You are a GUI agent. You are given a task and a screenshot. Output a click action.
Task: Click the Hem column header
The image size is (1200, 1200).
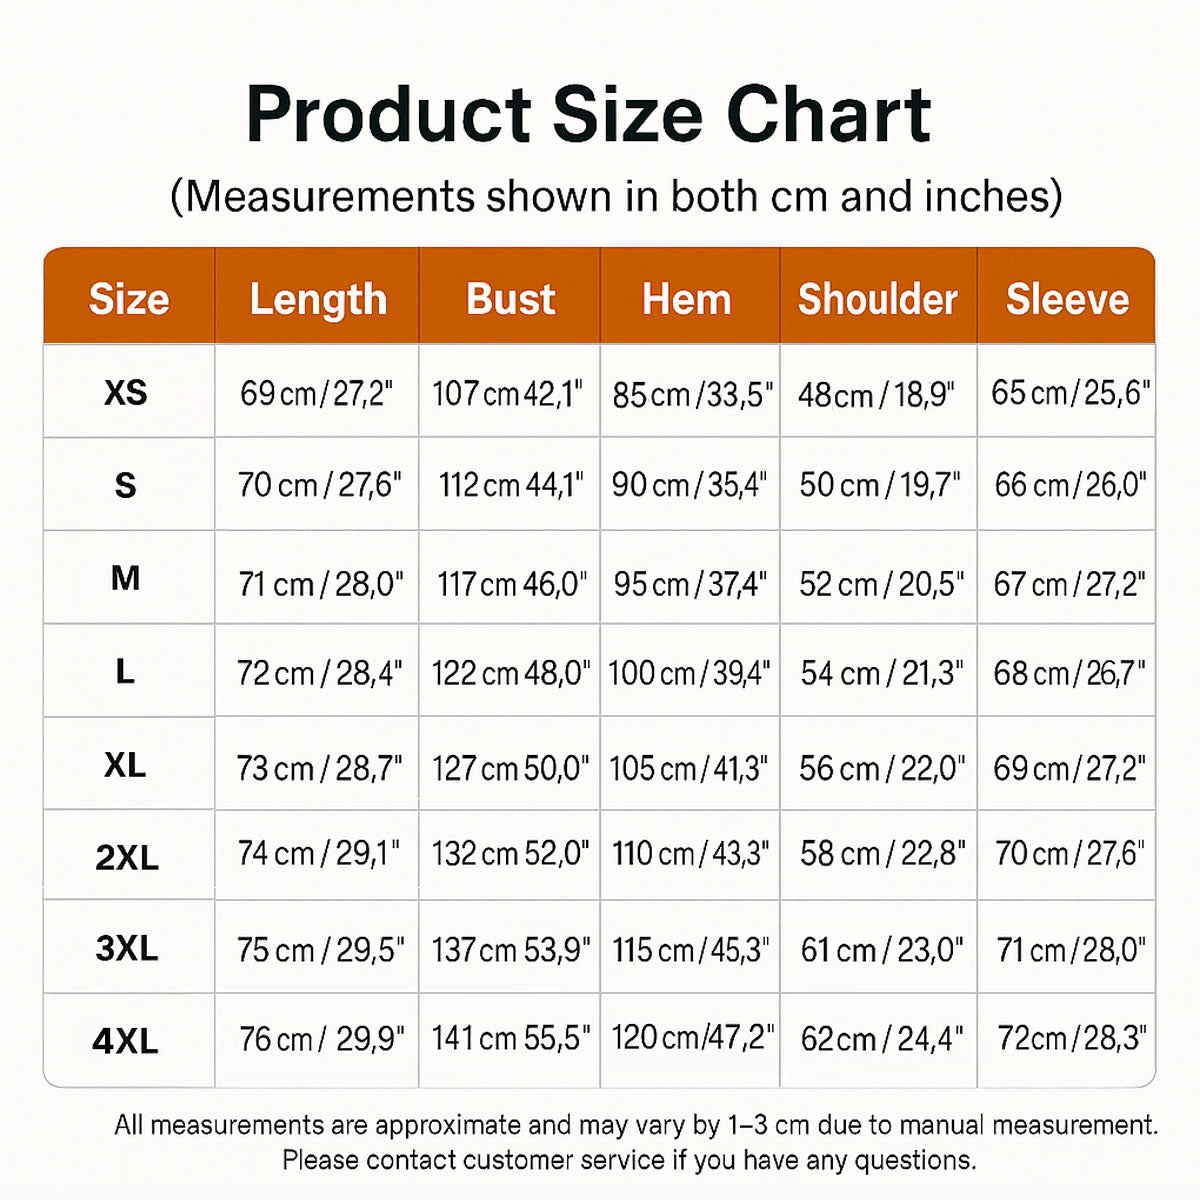(x=687, y=299)
